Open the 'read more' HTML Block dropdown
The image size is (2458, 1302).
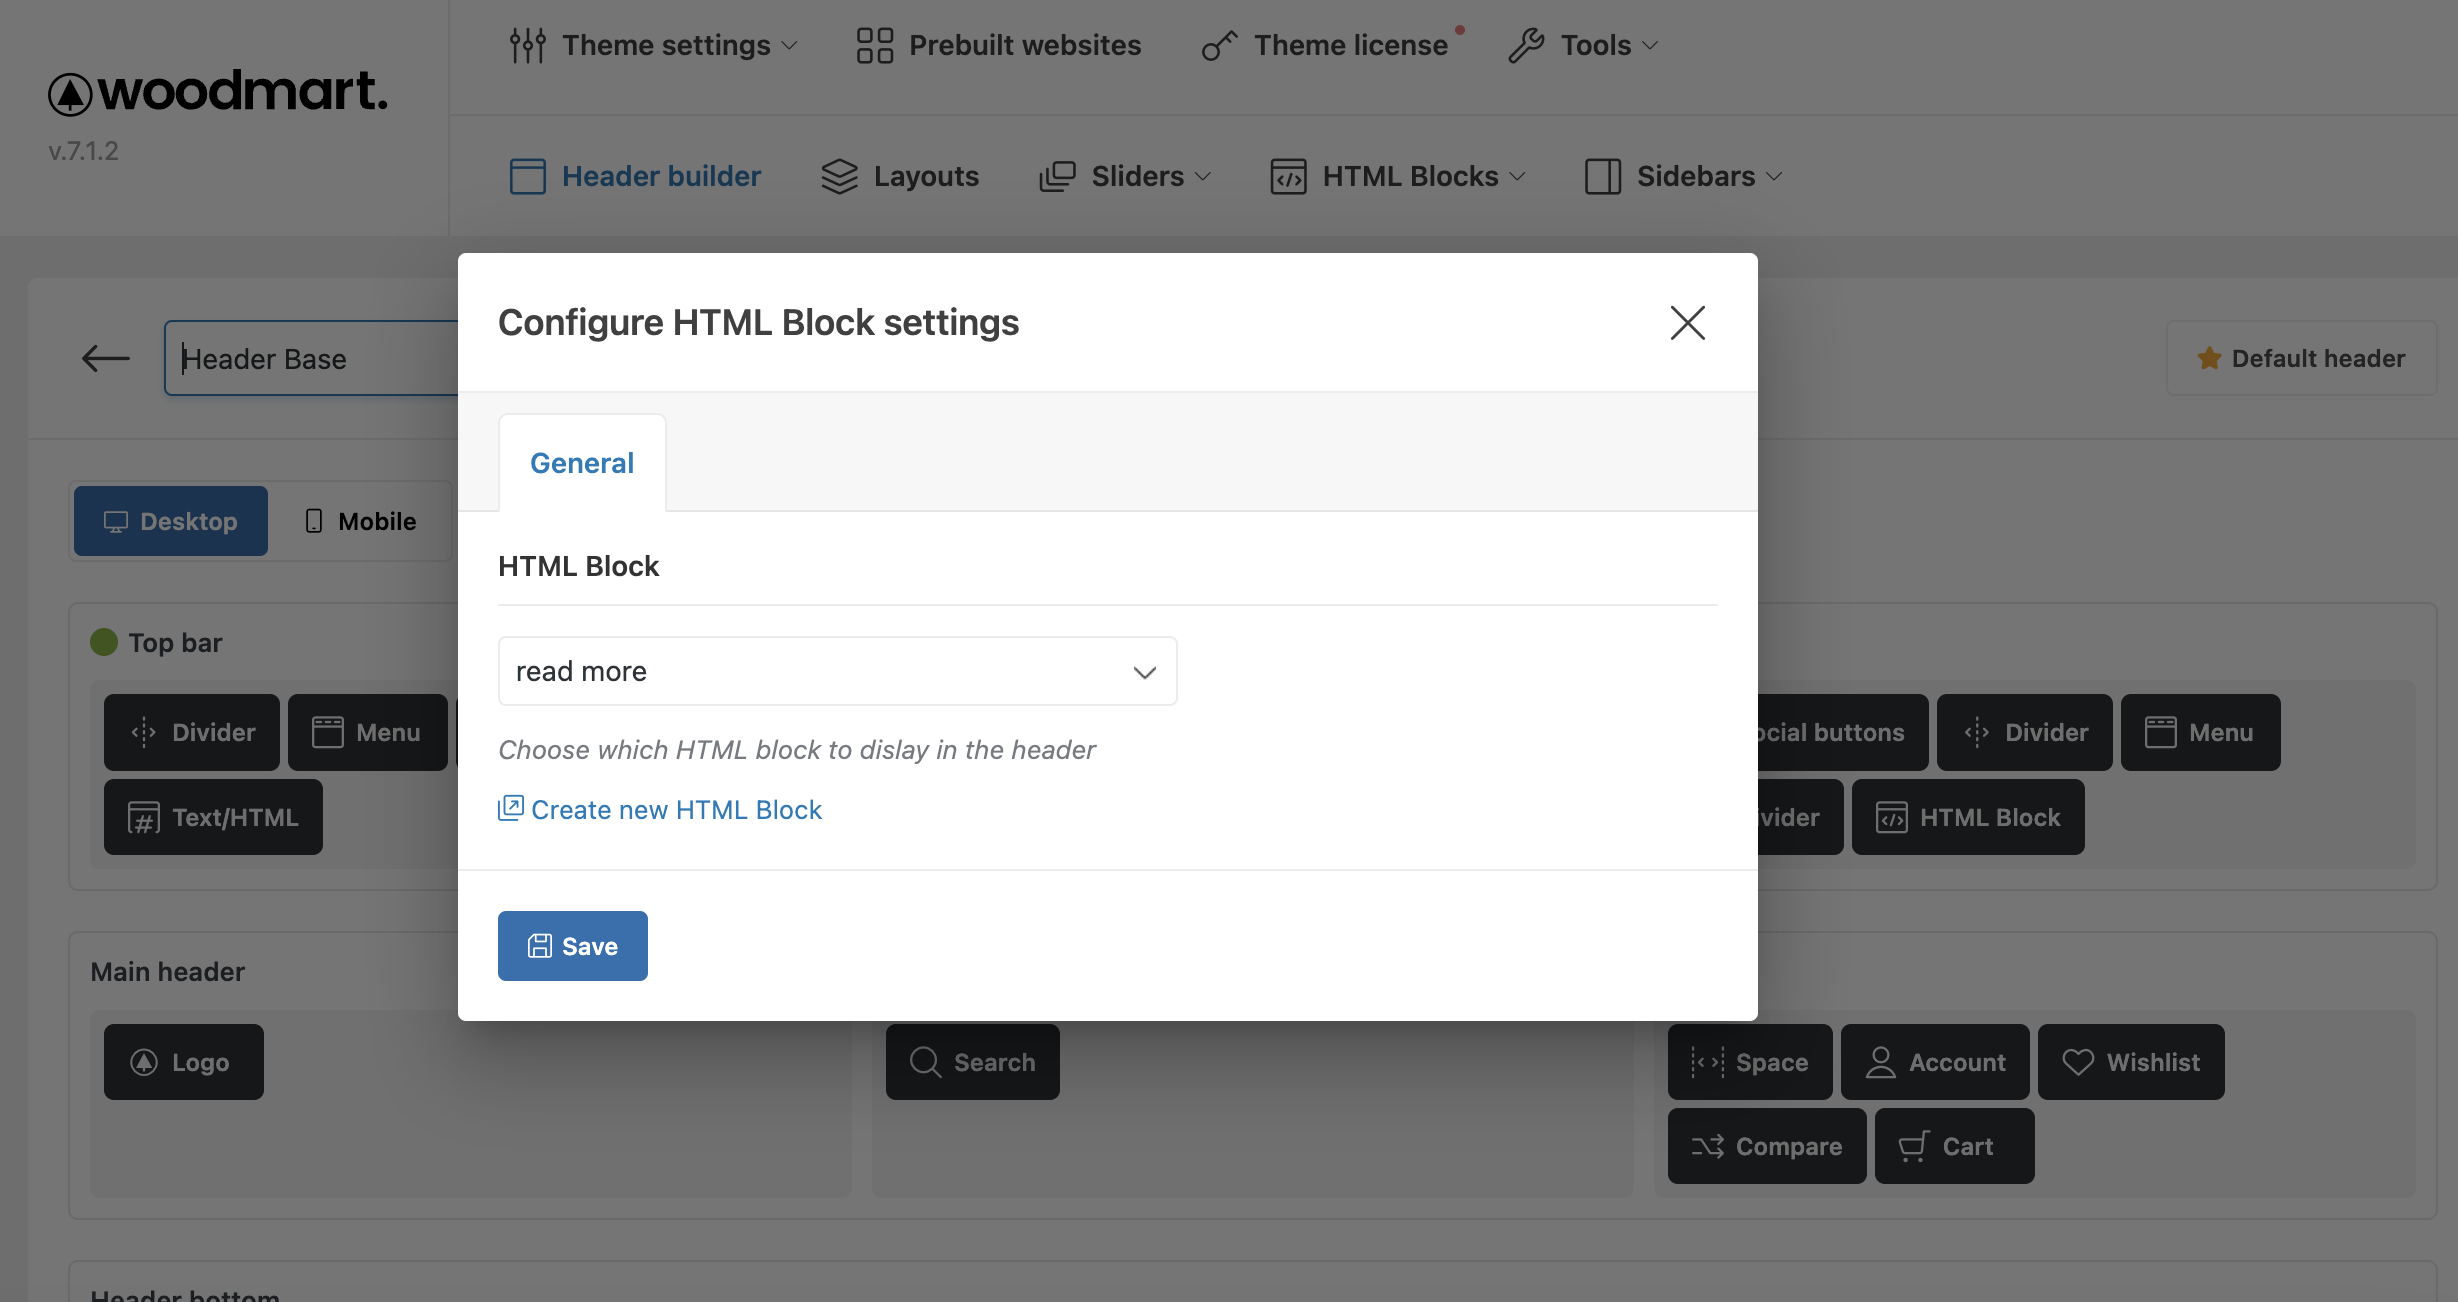point(837,671)
